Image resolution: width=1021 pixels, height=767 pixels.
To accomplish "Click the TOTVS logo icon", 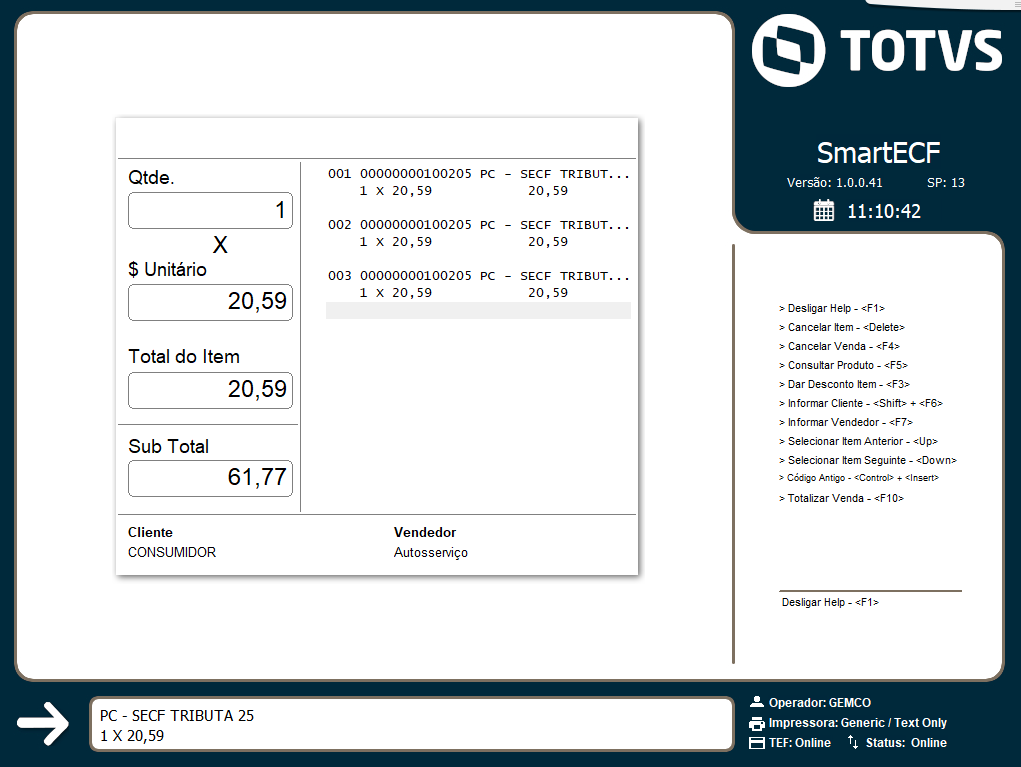I will tap(789, 50).
